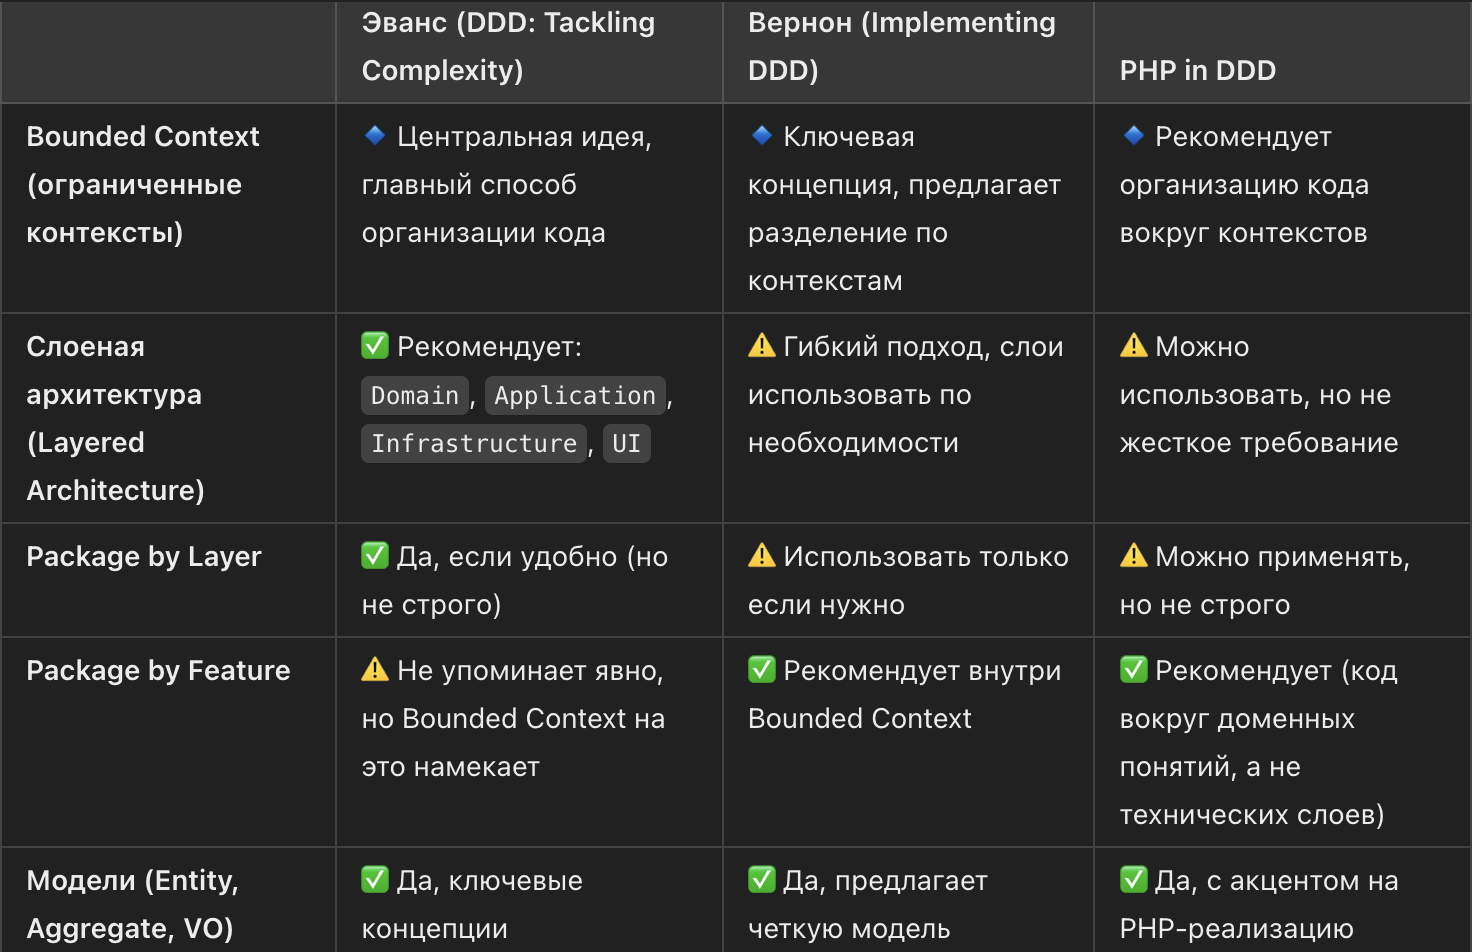Click the "UI" code tag

pyautogui.click(x=626, y=444)
